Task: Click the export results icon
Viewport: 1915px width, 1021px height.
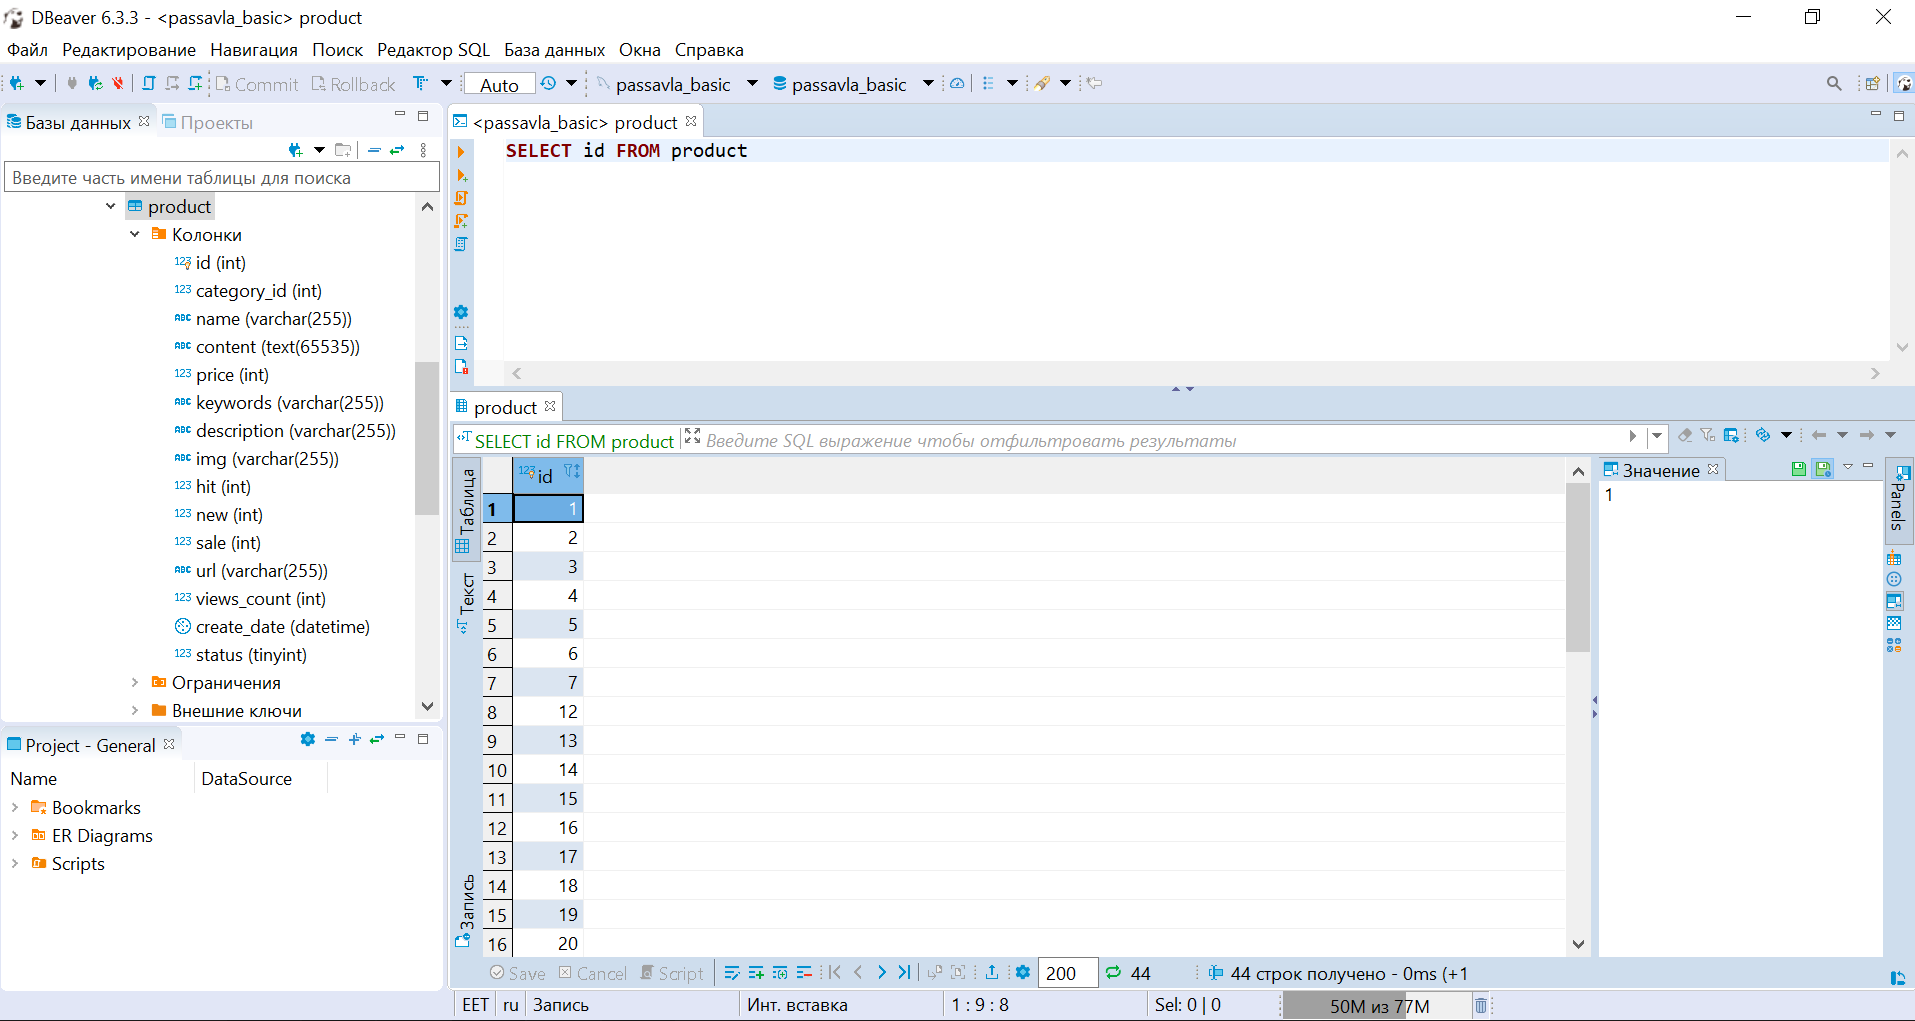Action: [992, 972]
